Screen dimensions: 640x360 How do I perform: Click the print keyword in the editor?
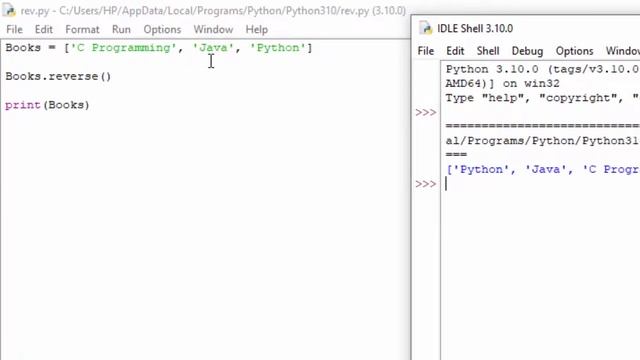[x=23, y=105]
